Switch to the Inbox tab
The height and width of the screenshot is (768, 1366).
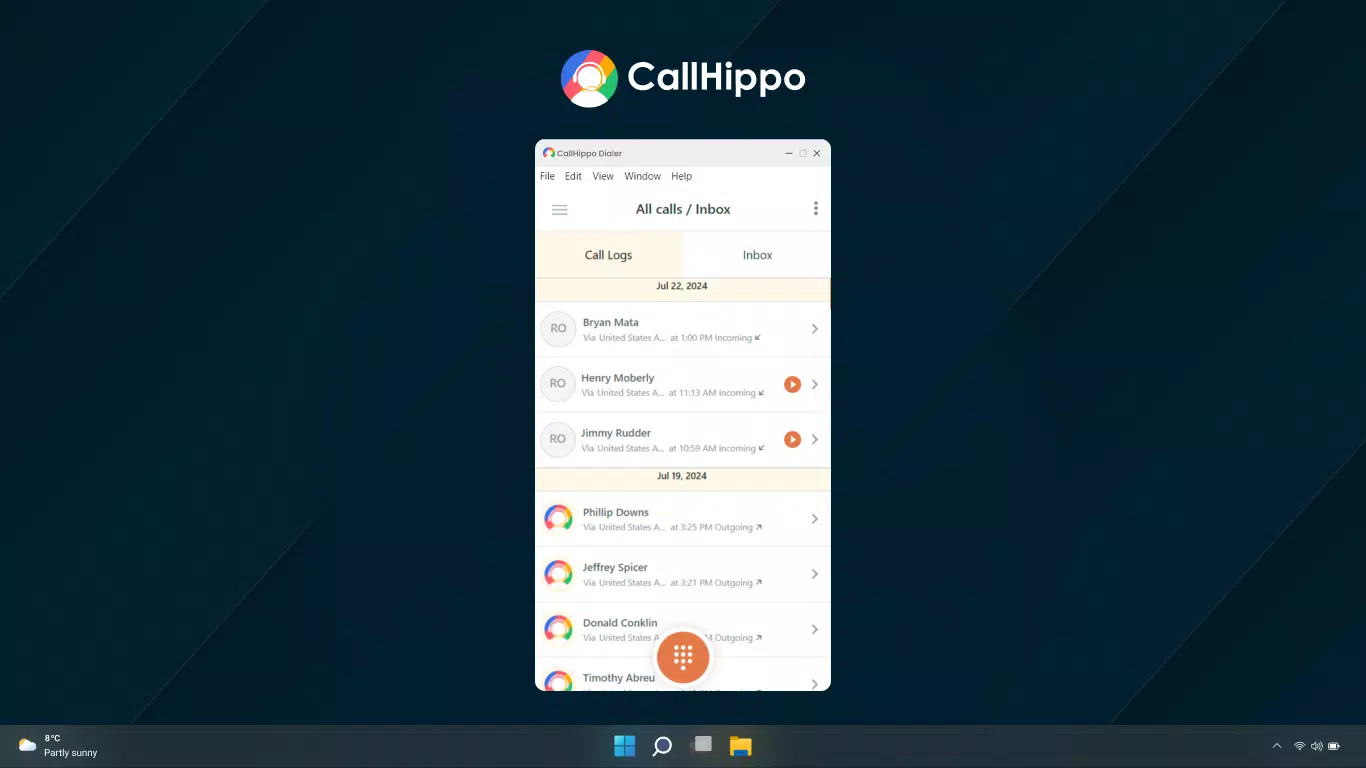pyautogui.click(x=757, y=255)
